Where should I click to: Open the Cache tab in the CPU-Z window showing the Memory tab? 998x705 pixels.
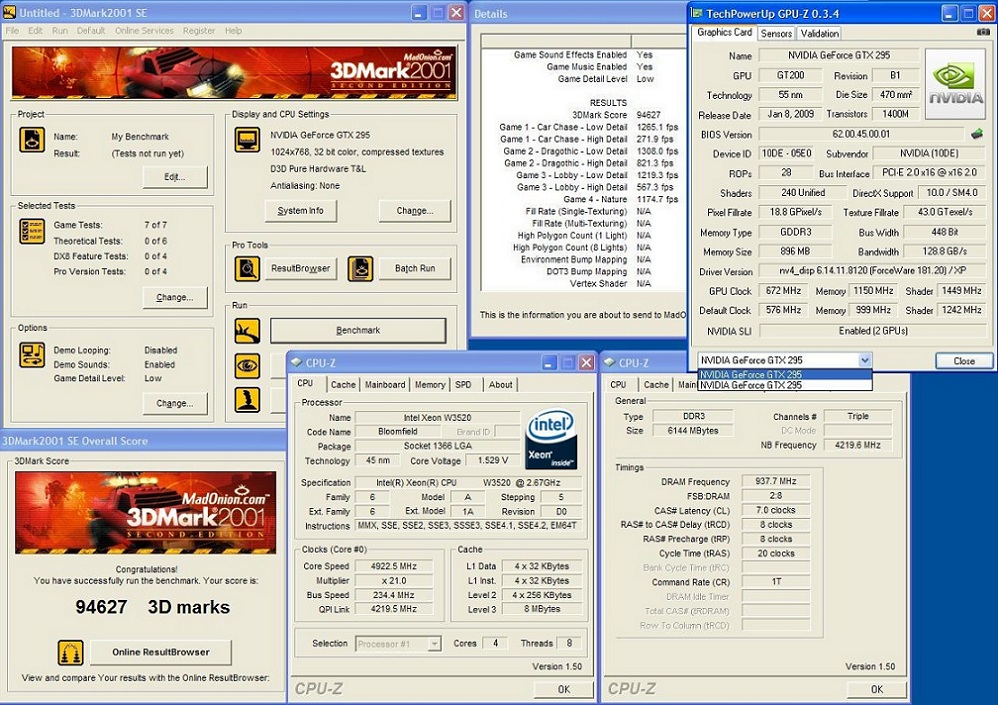(656, 384)
